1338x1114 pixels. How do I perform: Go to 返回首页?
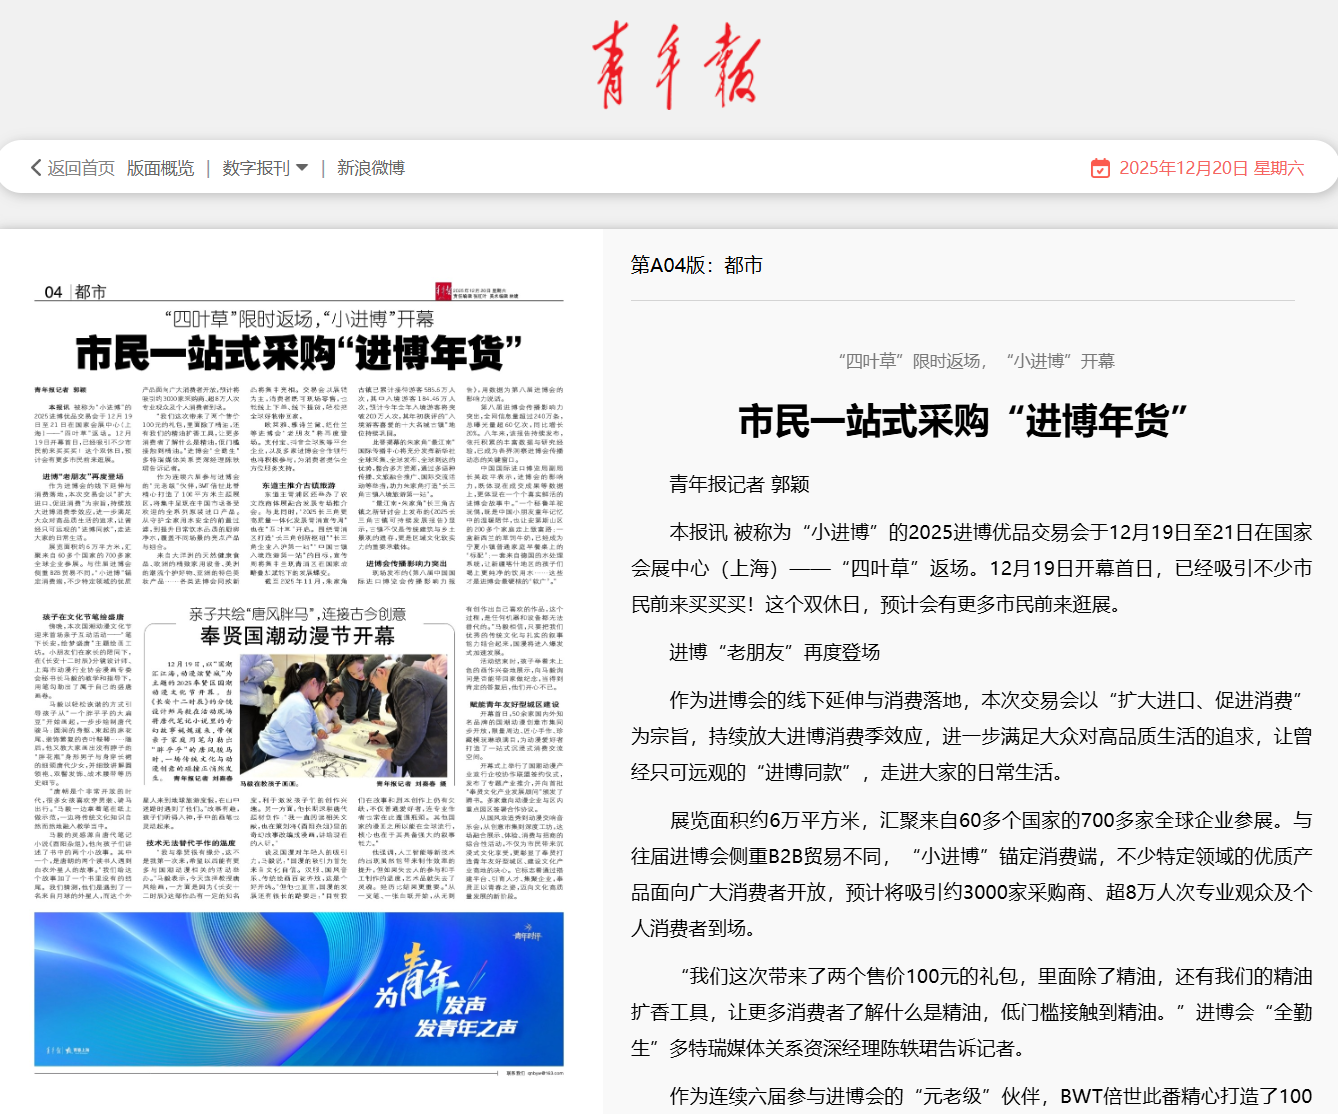click(x=81, y=168)
